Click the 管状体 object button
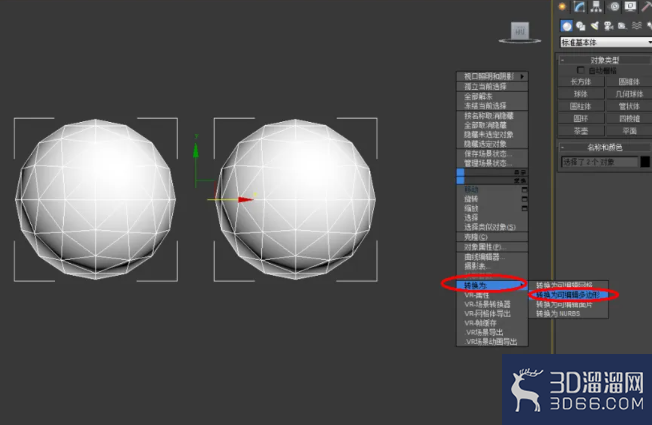 coord(629,106)
